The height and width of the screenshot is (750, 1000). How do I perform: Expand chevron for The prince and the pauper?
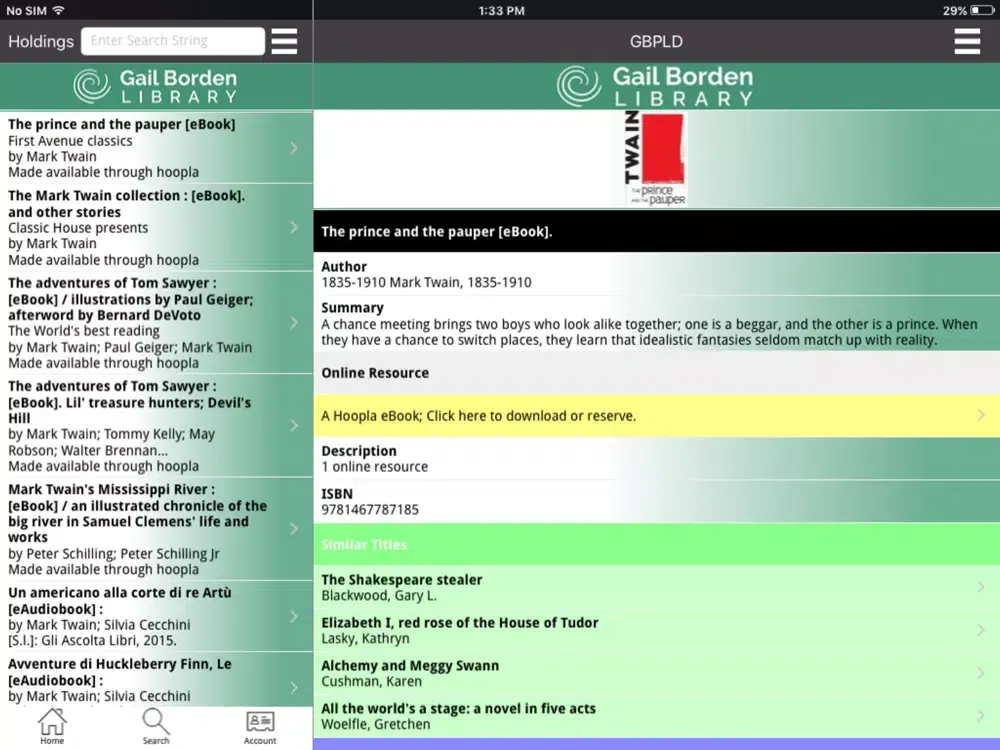[293, 148]
